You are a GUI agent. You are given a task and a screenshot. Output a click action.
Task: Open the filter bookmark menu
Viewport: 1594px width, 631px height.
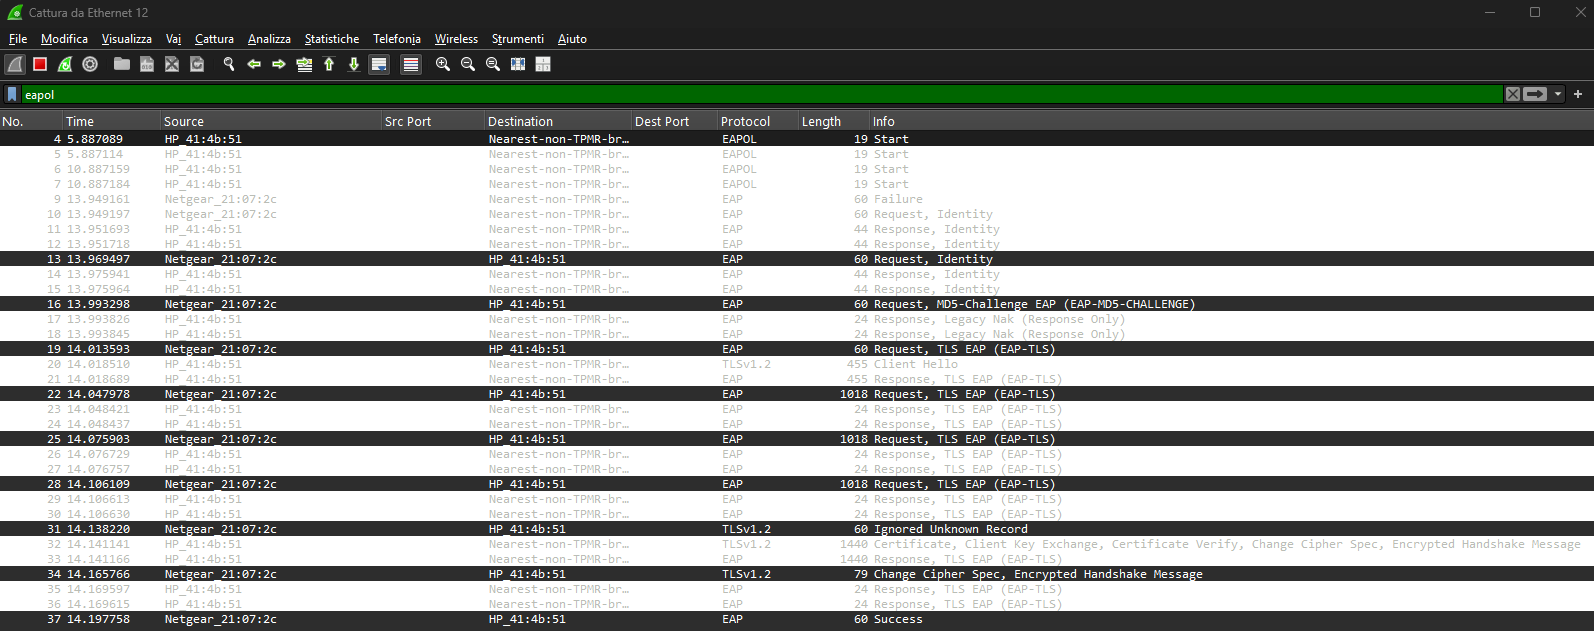12,94
